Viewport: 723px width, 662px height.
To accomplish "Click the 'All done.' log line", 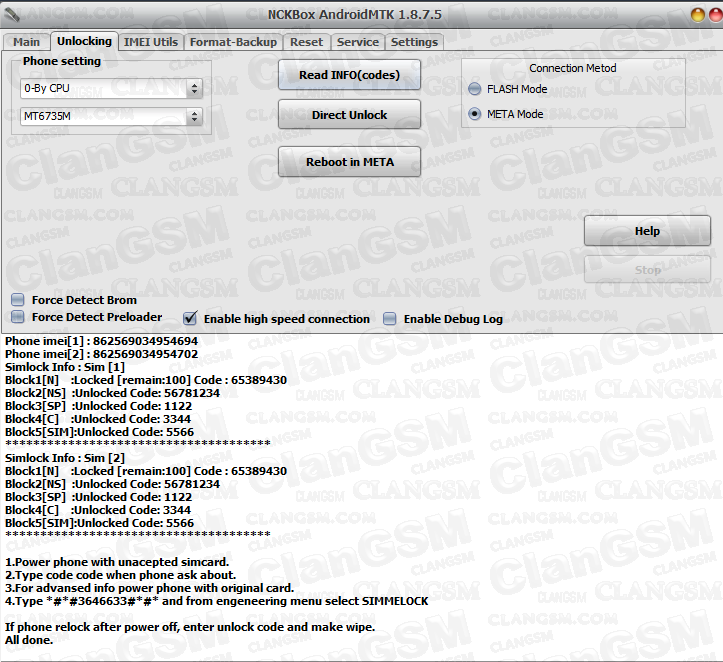I will tap(29, 639).
